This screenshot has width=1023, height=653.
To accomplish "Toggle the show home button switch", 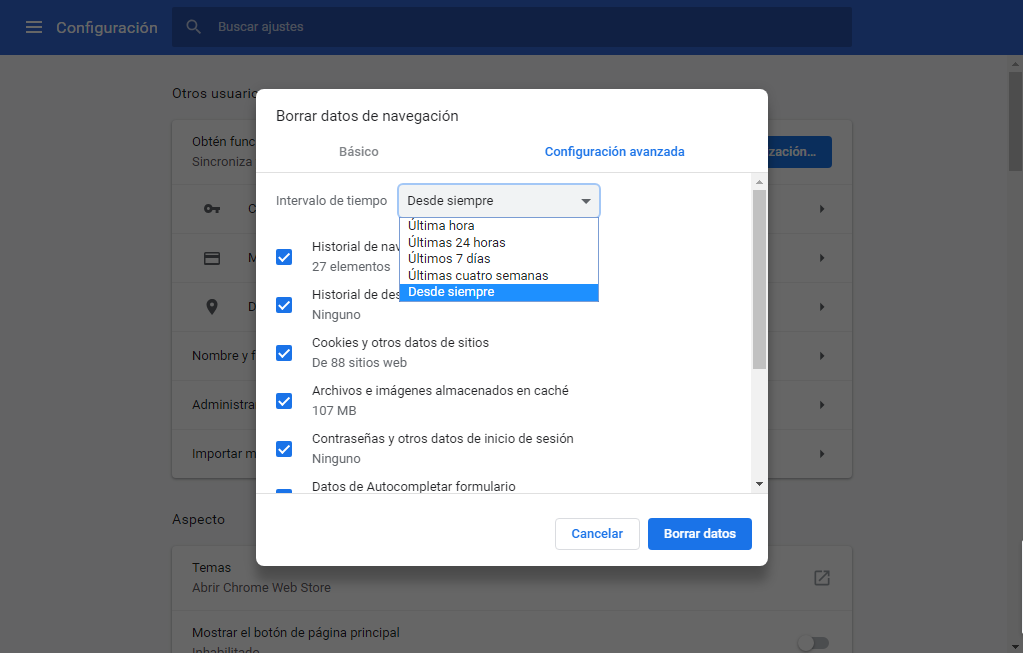I will tap(813, 642).
